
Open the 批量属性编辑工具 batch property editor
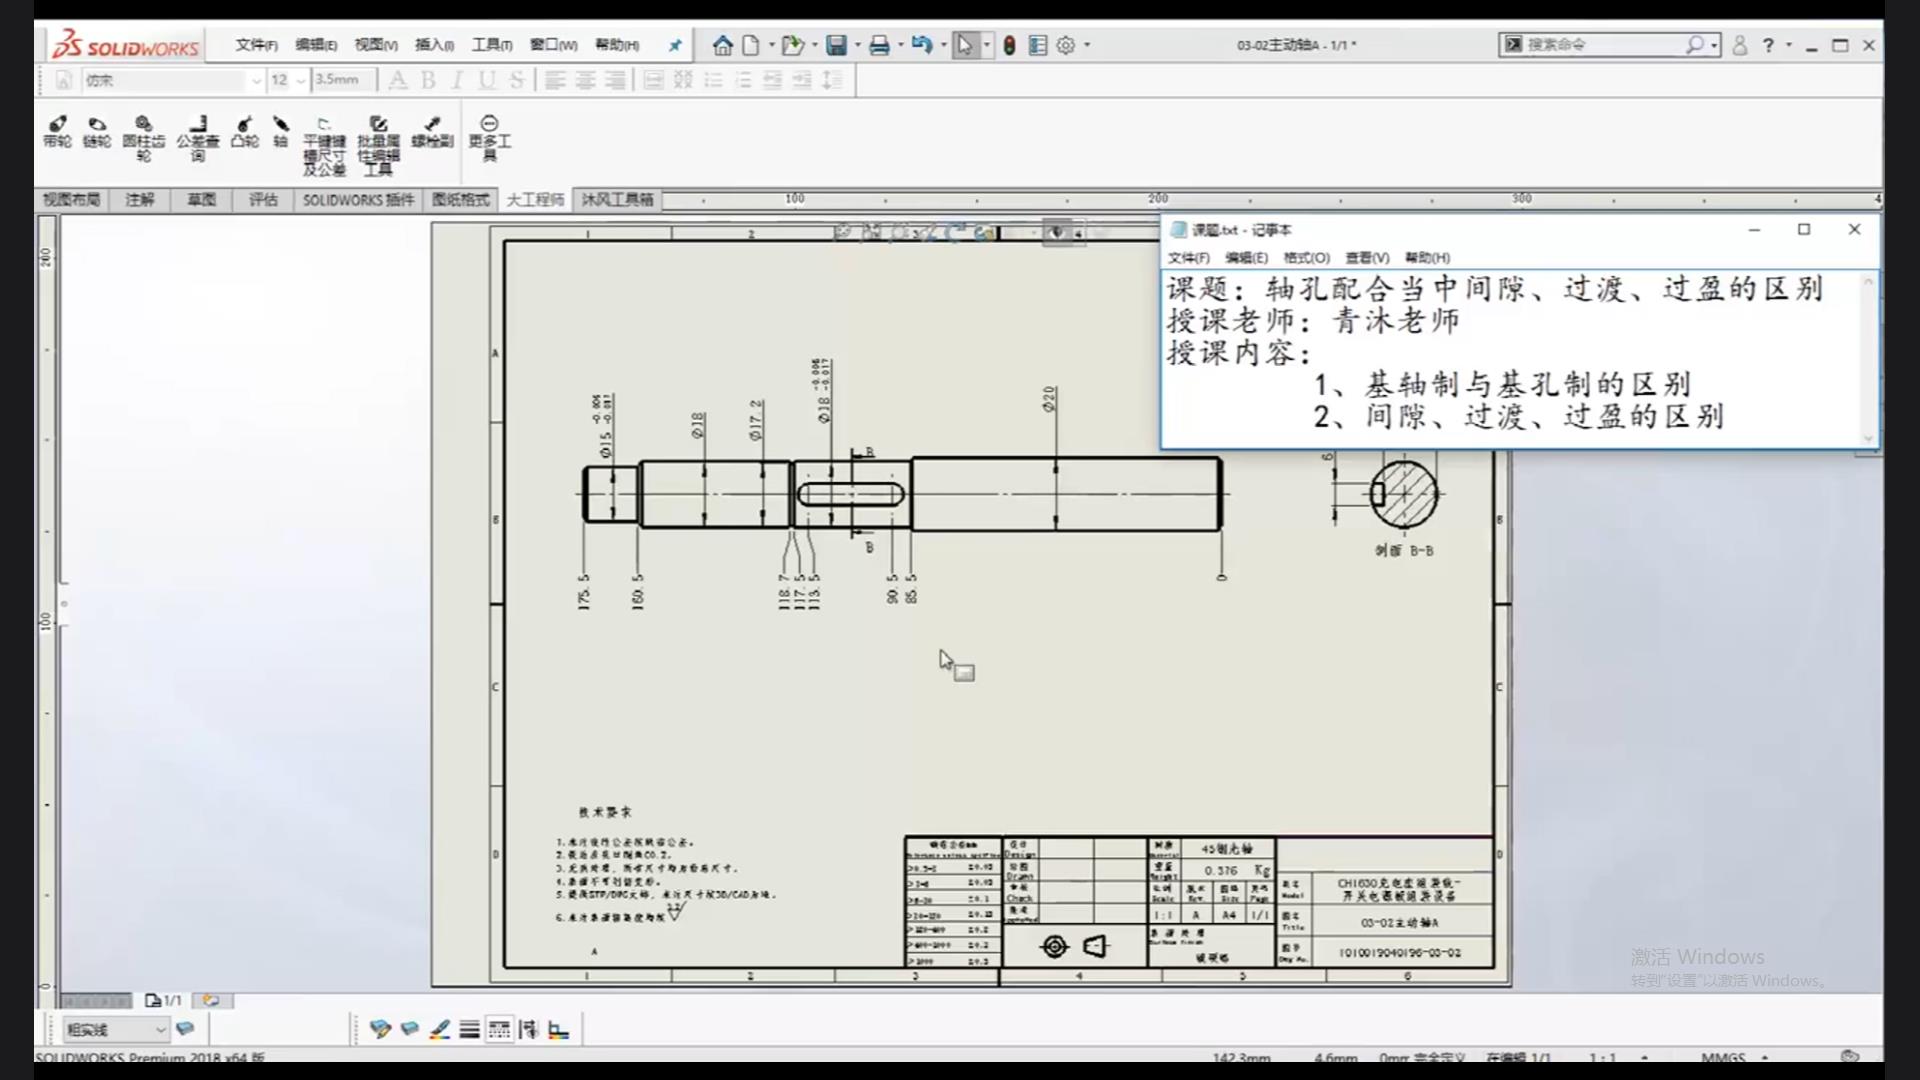378,145
